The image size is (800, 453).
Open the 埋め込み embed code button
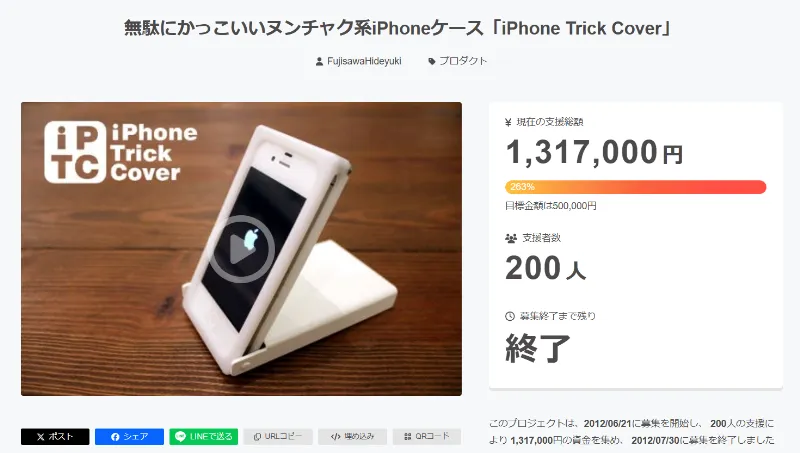pyautogui.click(x=352, y=437)
